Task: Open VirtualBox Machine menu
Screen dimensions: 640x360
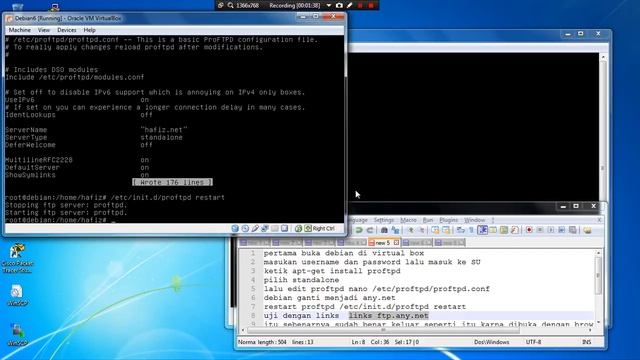Action: 20,30
